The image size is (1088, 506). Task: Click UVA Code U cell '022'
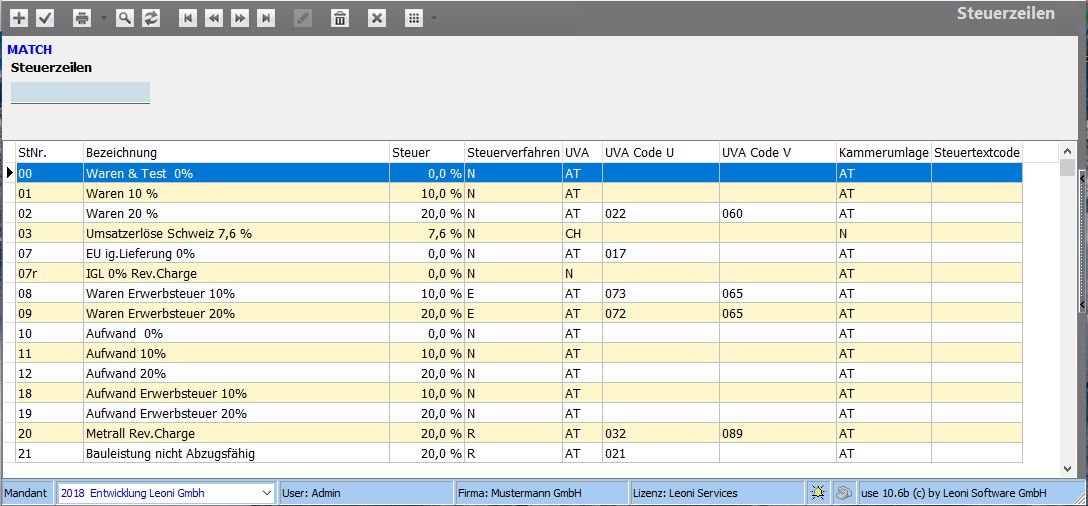[x=661, y=214]
